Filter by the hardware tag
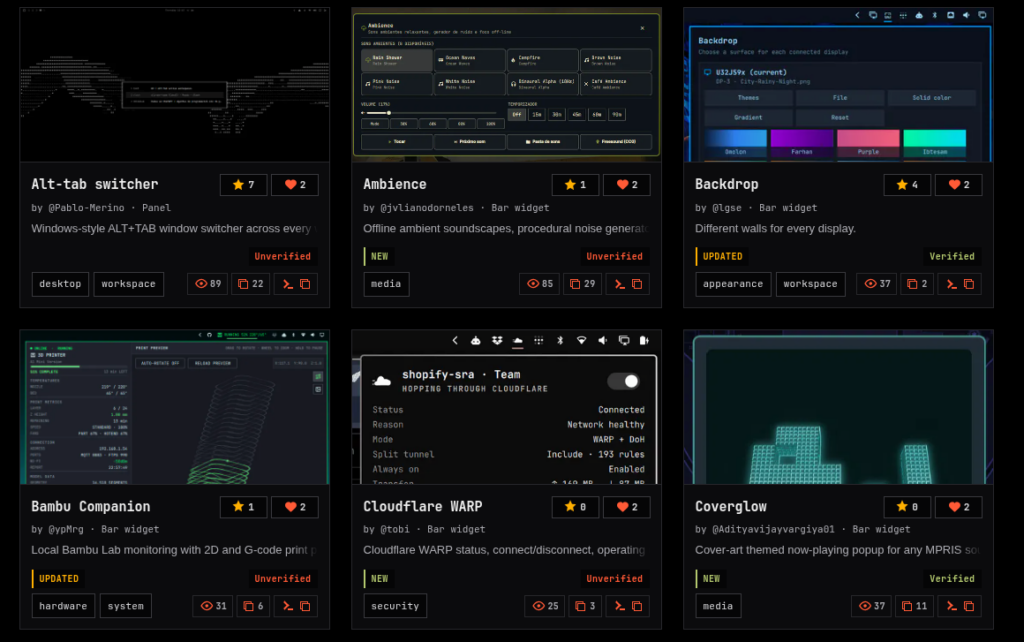The image size is (1024, 642). 63,606
